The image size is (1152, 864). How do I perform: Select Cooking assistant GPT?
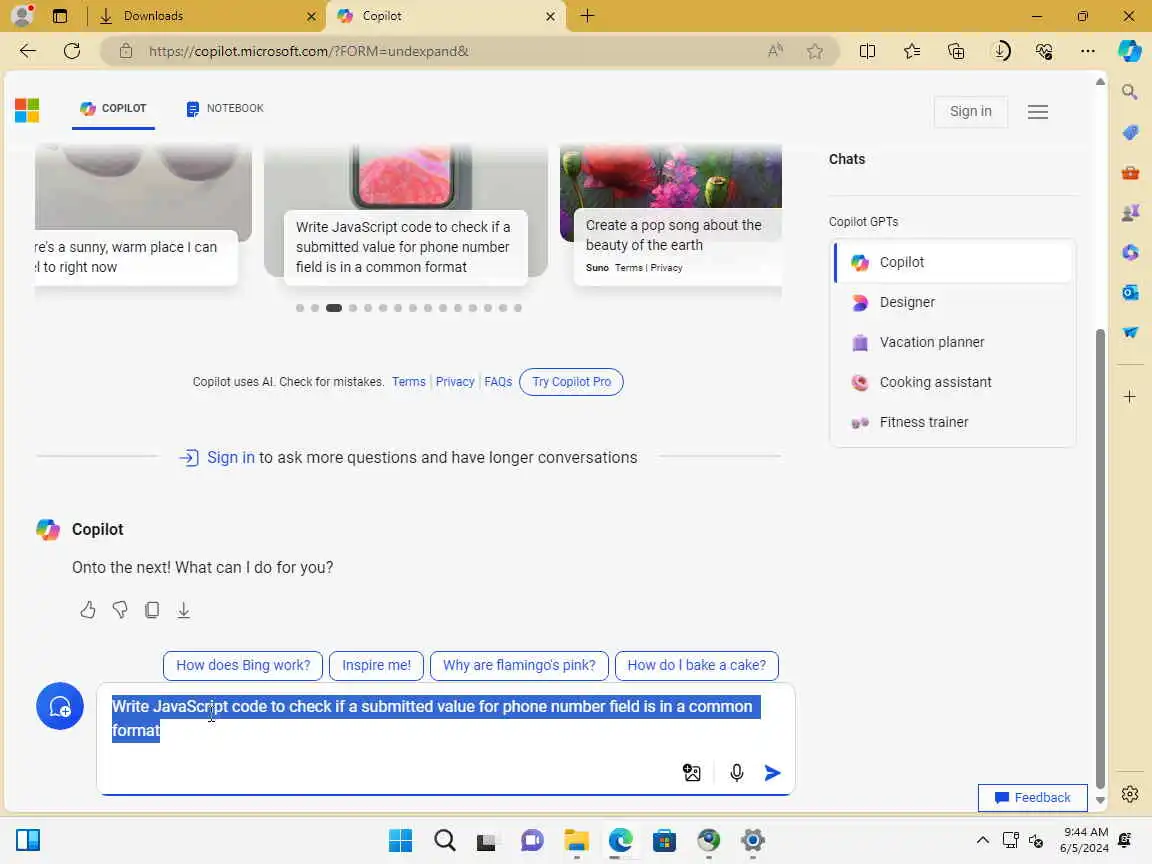(953, 382)
